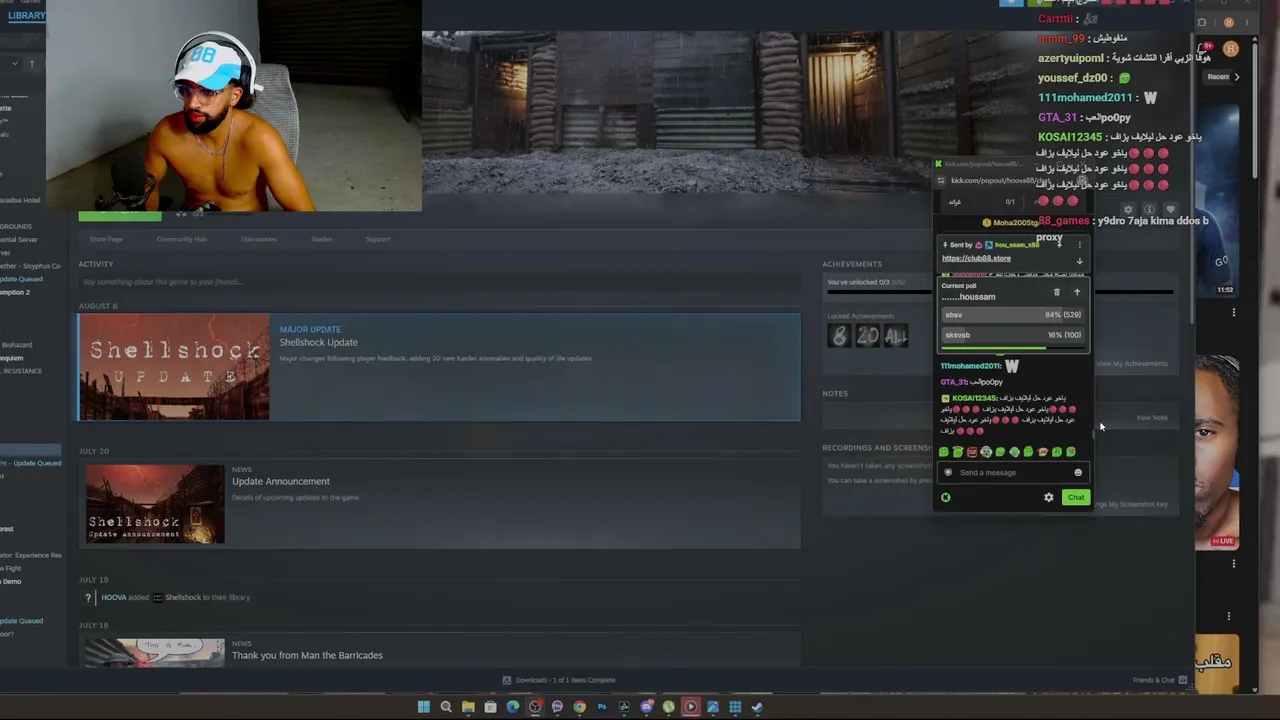Follow the club88.store link
The image size is (1280, 720).
(x=976, y=258)
